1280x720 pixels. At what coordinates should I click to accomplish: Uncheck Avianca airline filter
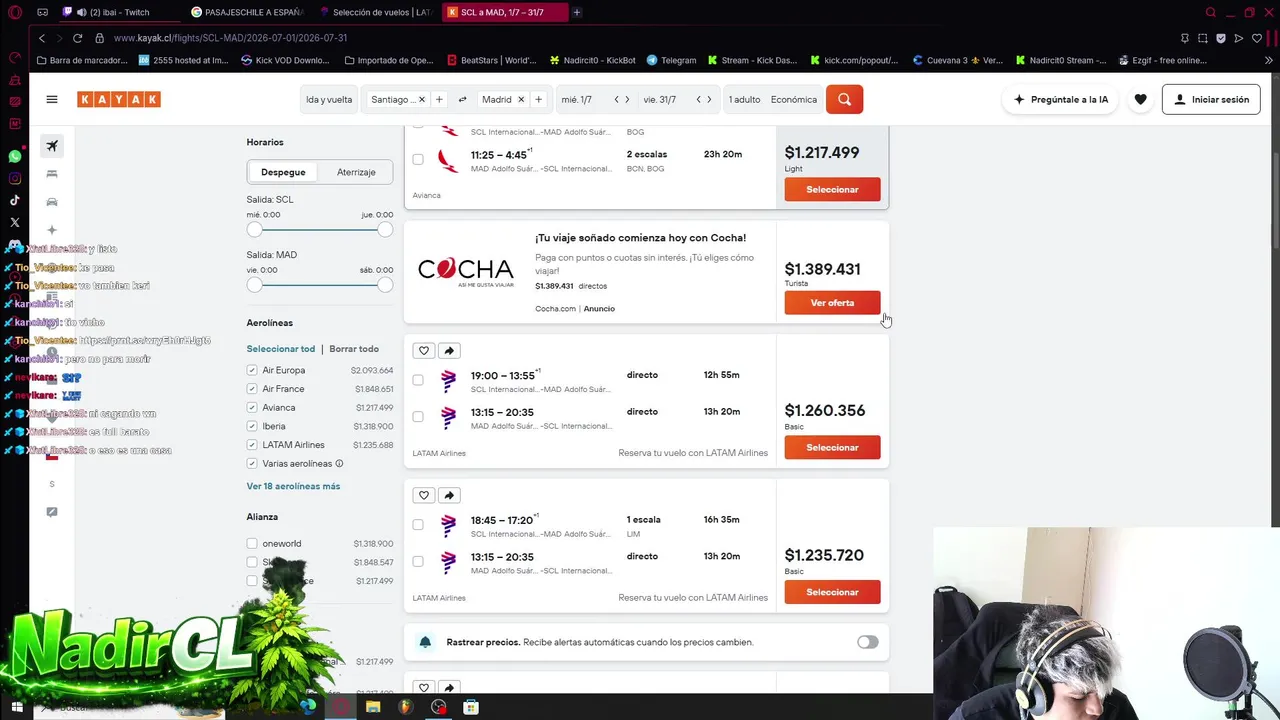tap(252, 407)
